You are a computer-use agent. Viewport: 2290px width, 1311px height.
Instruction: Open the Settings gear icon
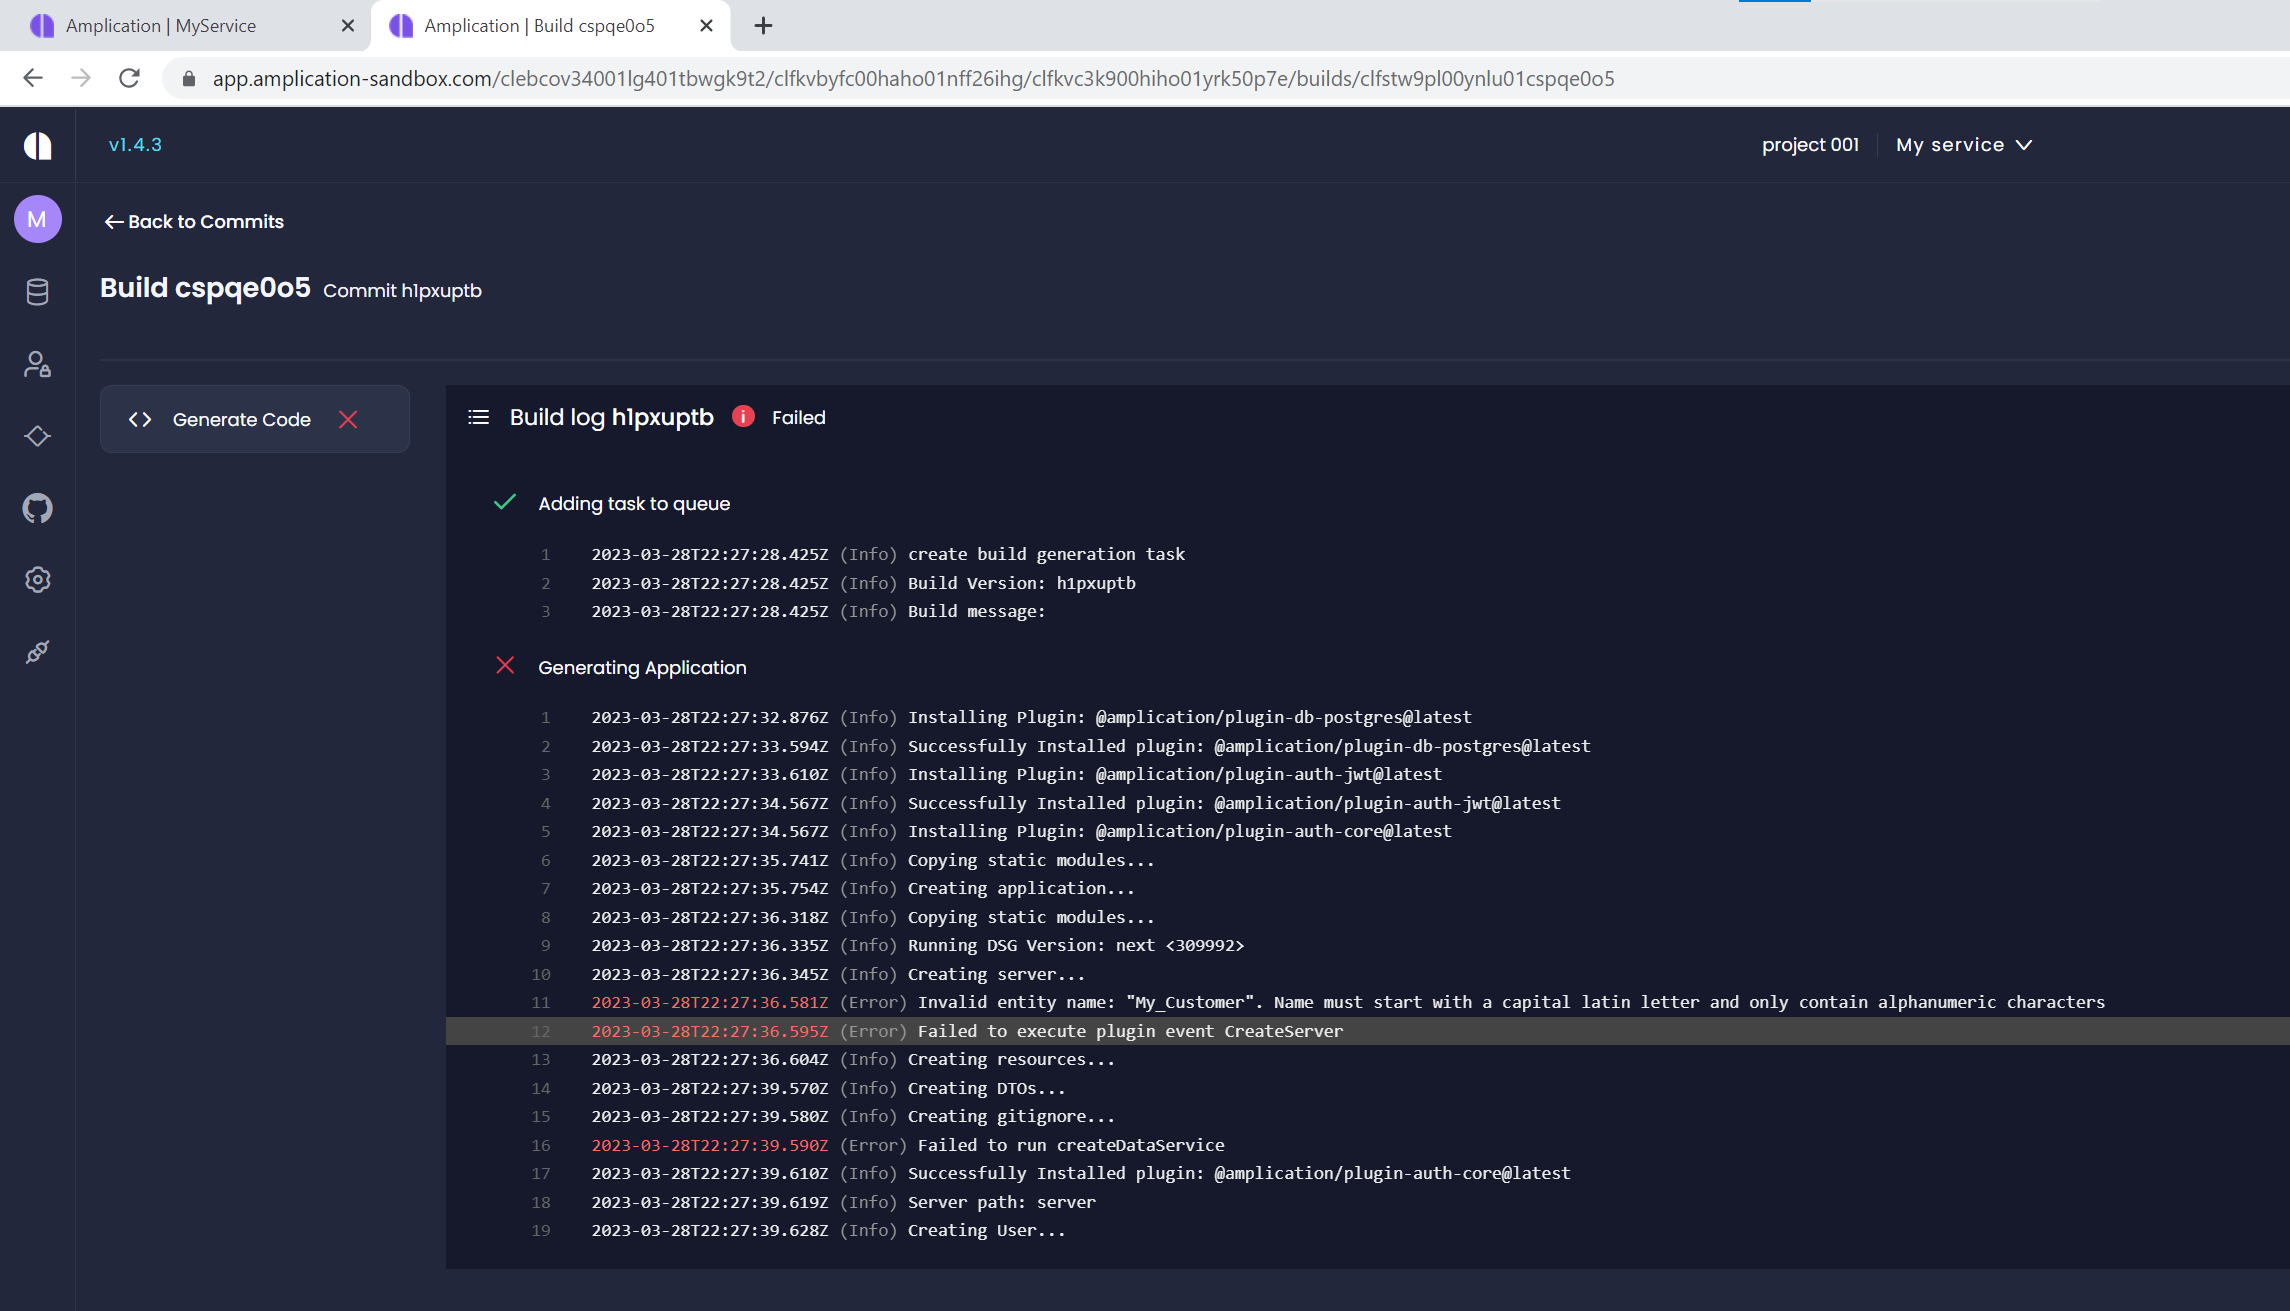[x=37, y=580]
